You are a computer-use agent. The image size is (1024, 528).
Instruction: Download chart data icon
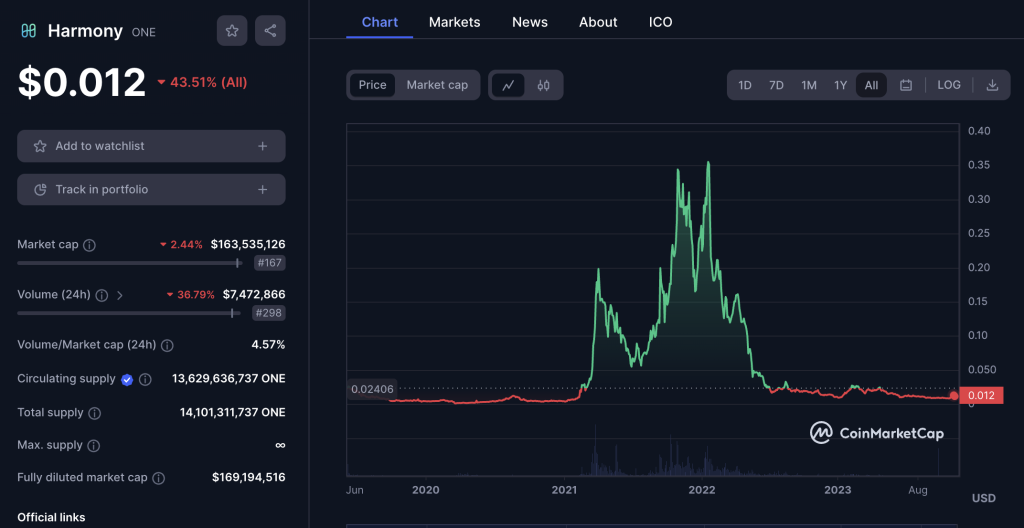click(992, 85)
